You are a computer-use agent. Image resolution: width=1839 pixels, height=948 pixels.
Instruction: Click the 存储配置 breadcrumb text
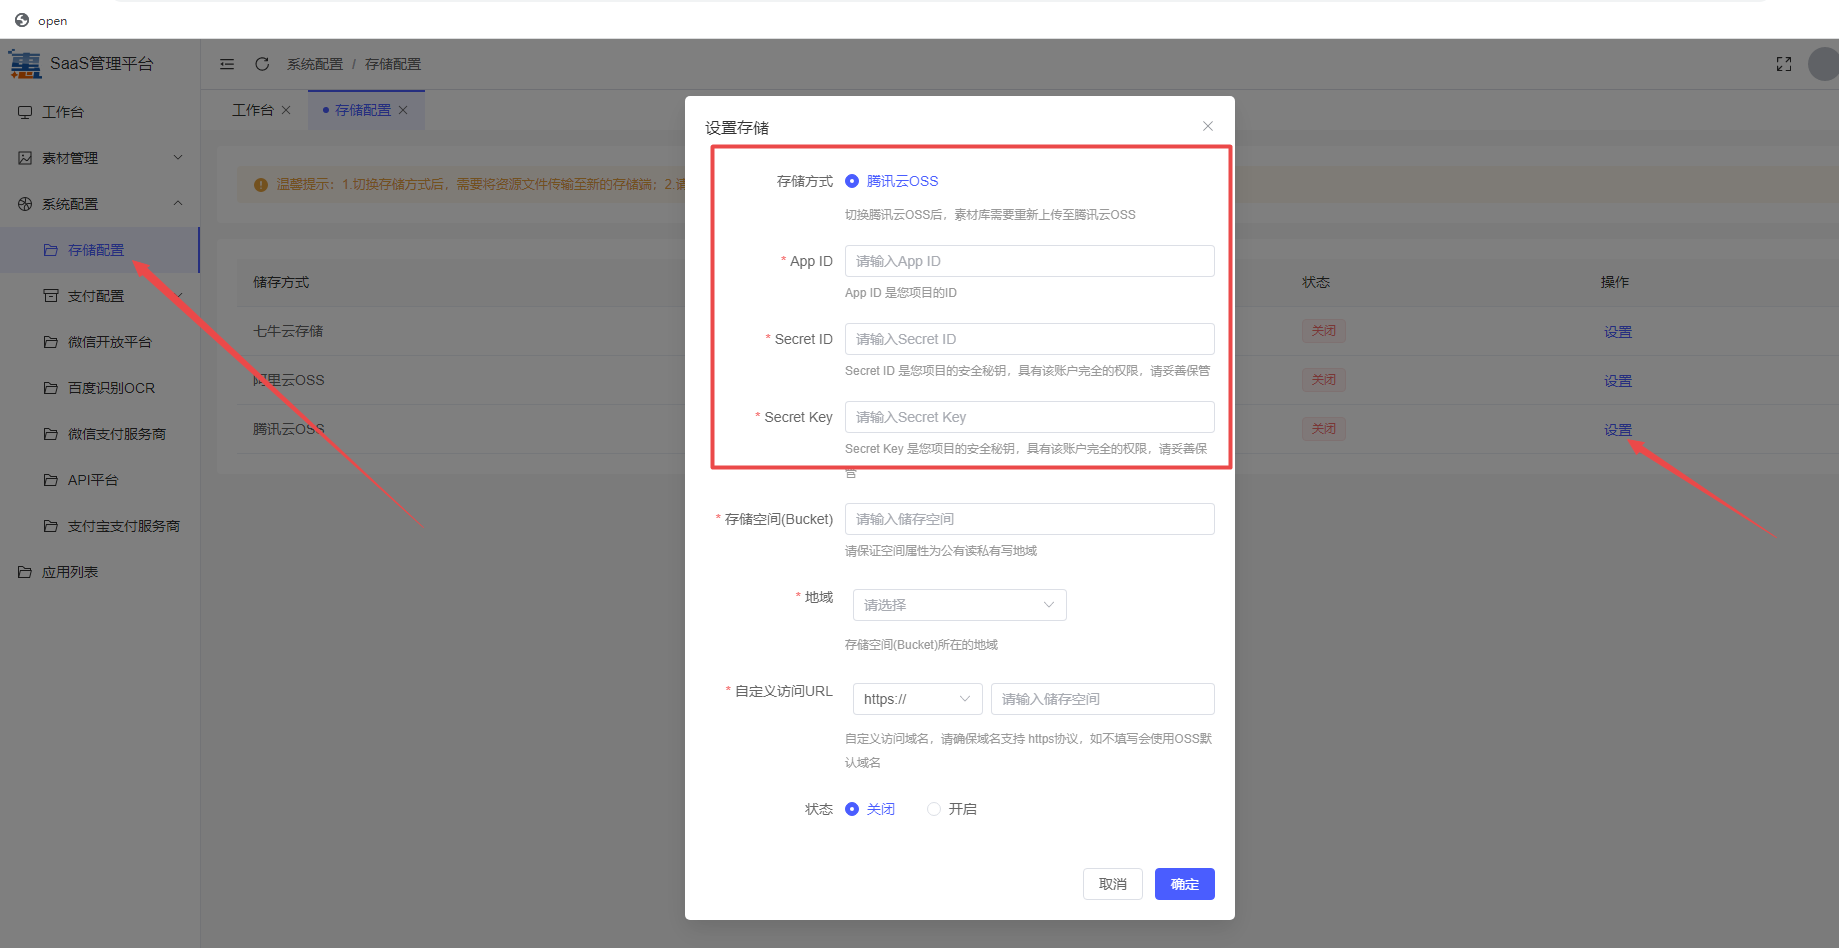click(393, 64)
